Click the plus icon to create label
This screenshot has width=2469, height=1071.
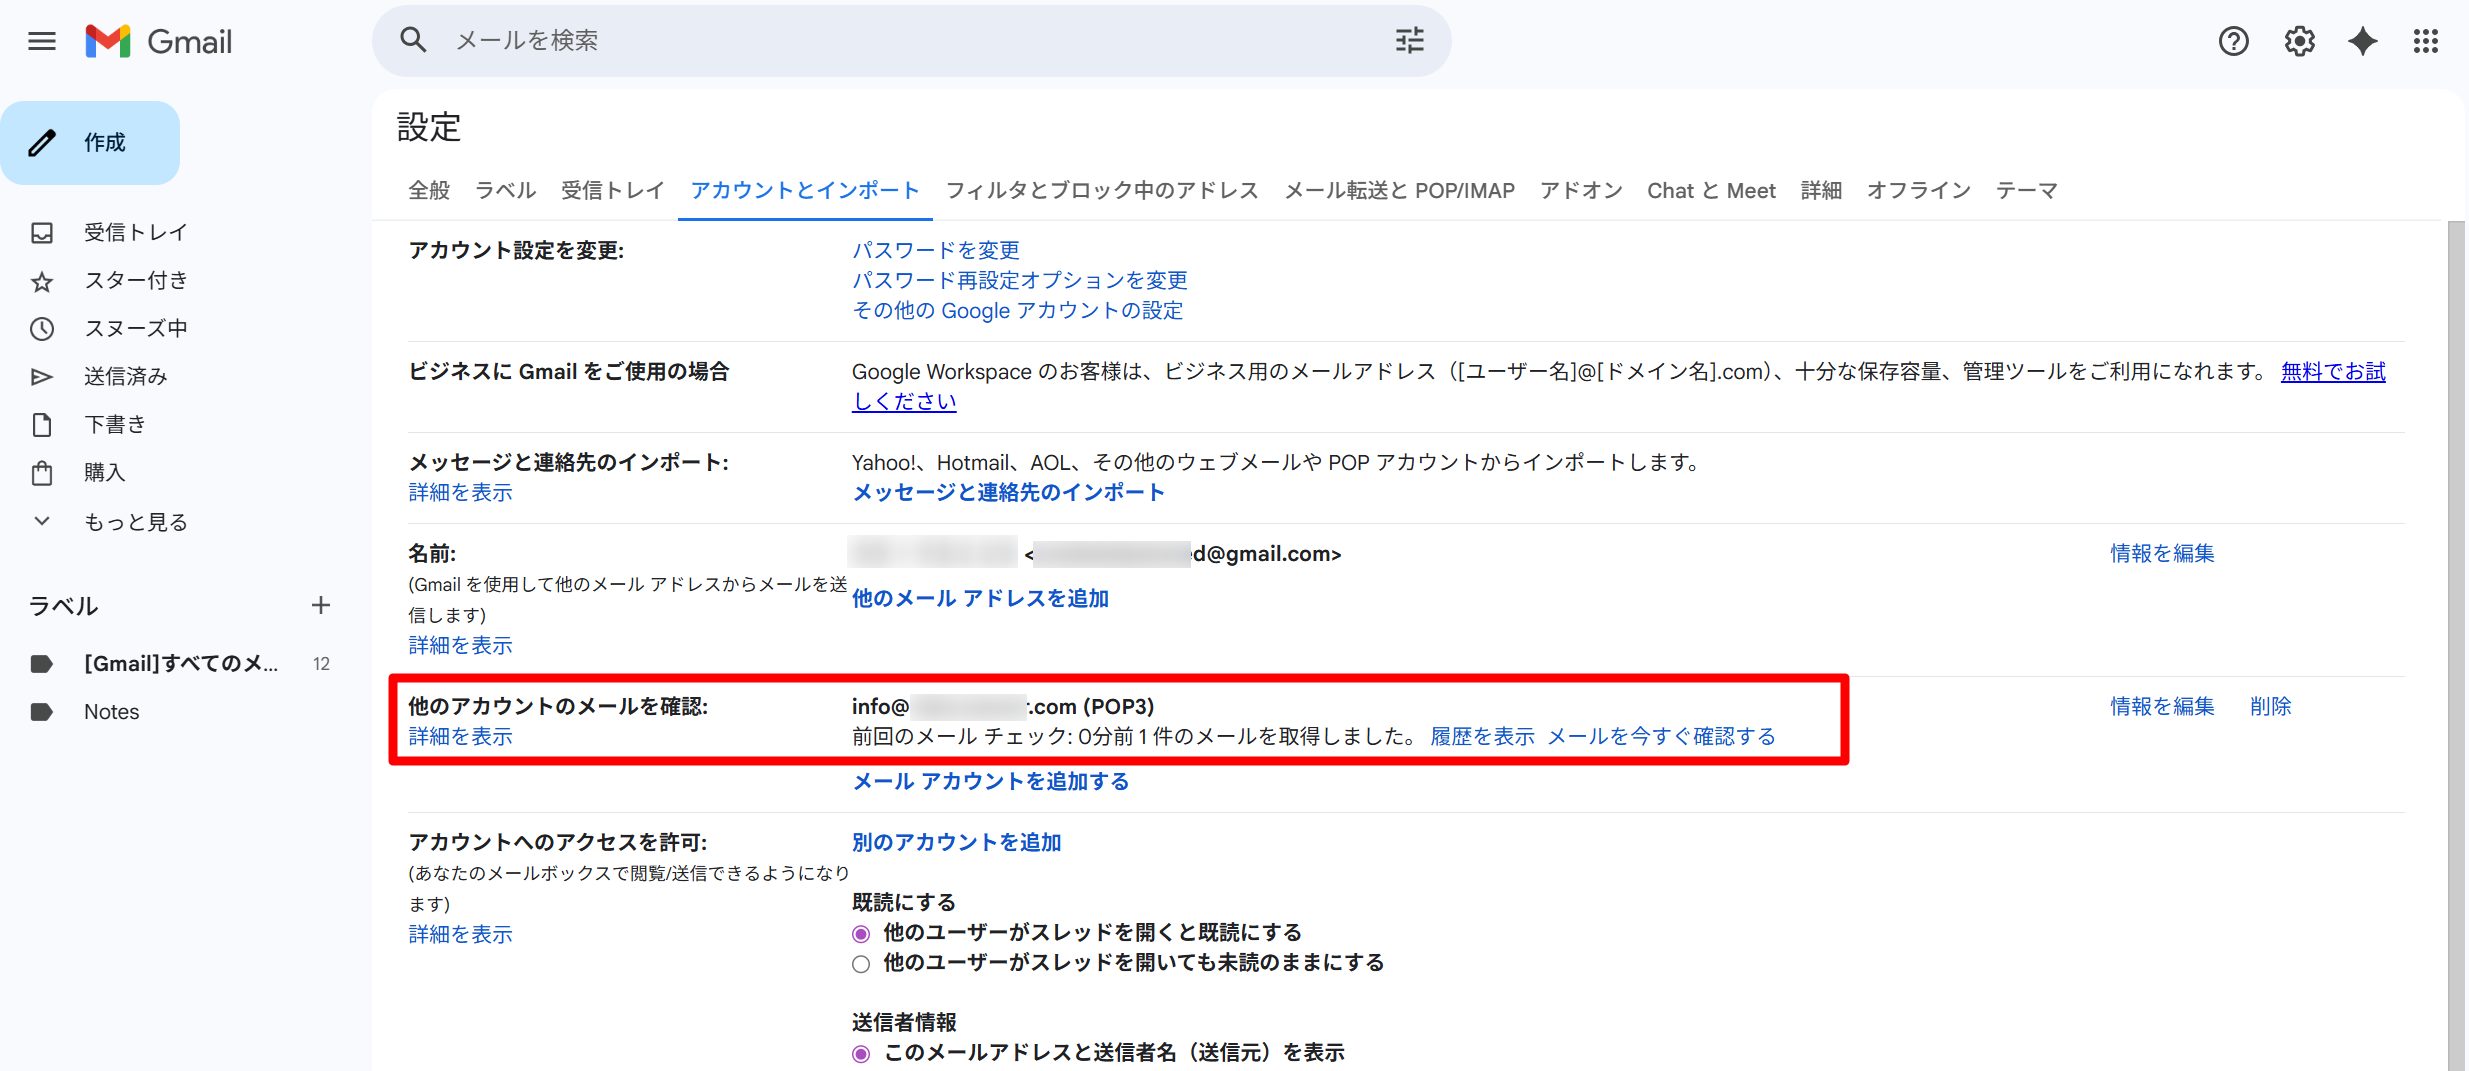click(320, 605)
